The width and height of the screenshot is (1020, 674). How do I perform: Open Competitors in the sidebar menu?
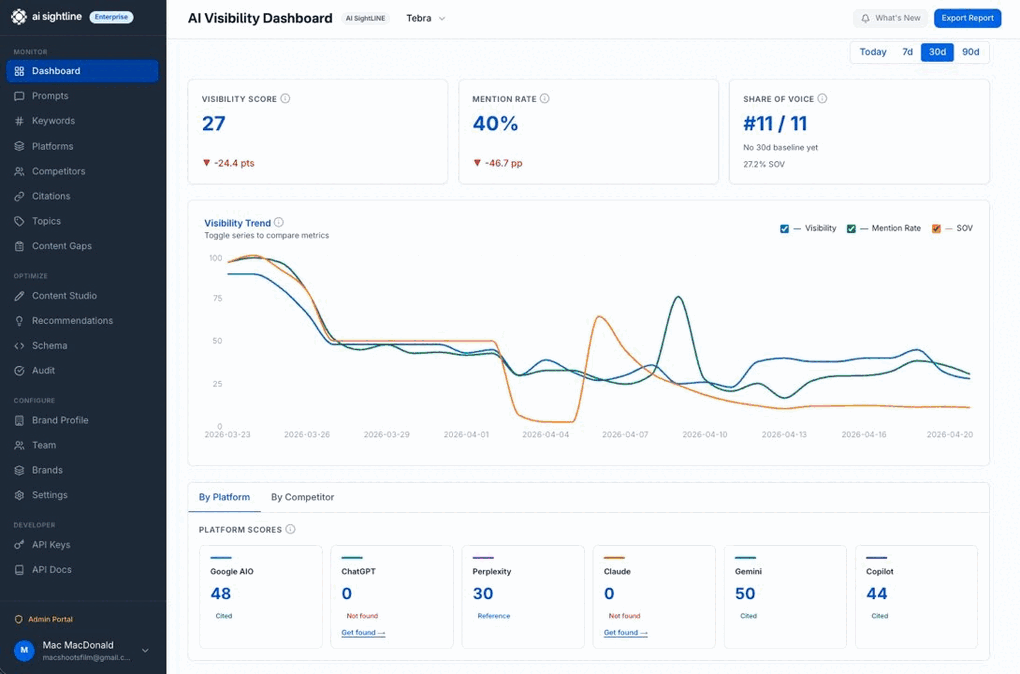tap(58, 171)
